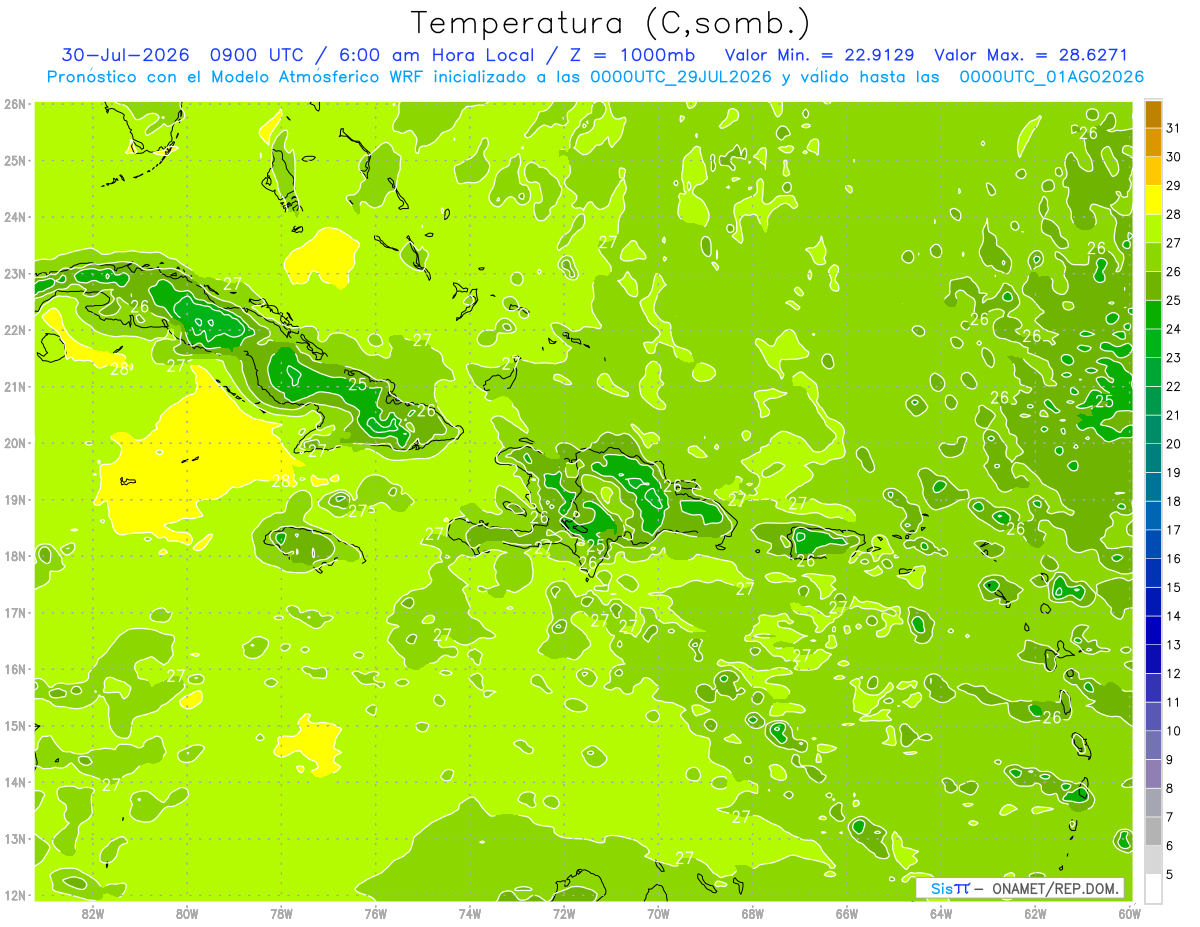Click the 68W longitude axis label
The width and height of the screenshot is (1200, 927).
pos(753,914)
